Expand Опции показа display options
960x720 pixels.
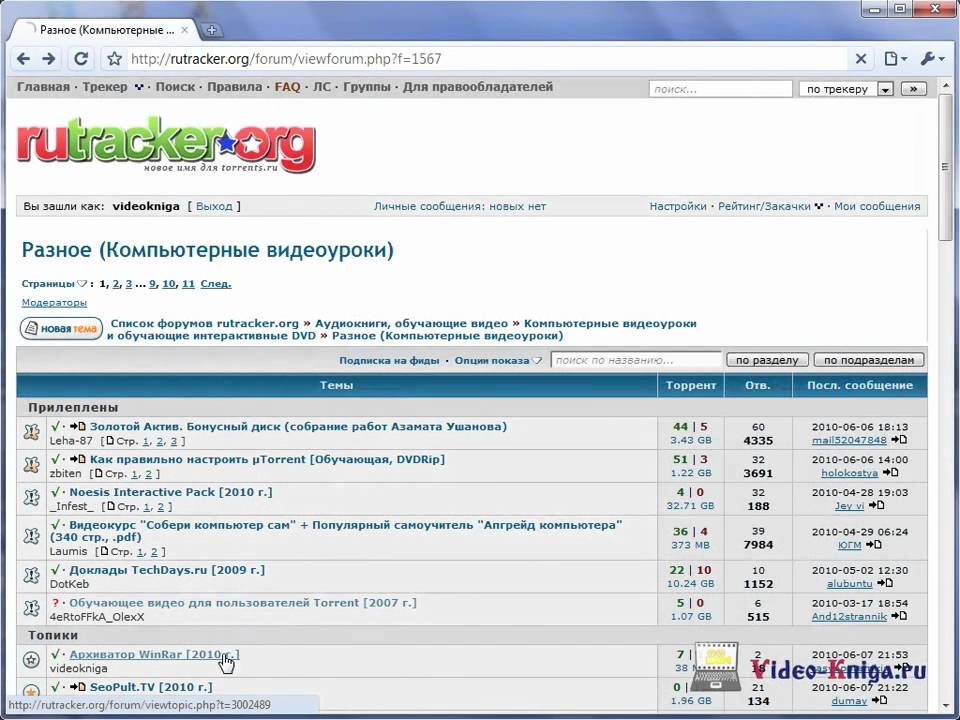tap(498, 360)
